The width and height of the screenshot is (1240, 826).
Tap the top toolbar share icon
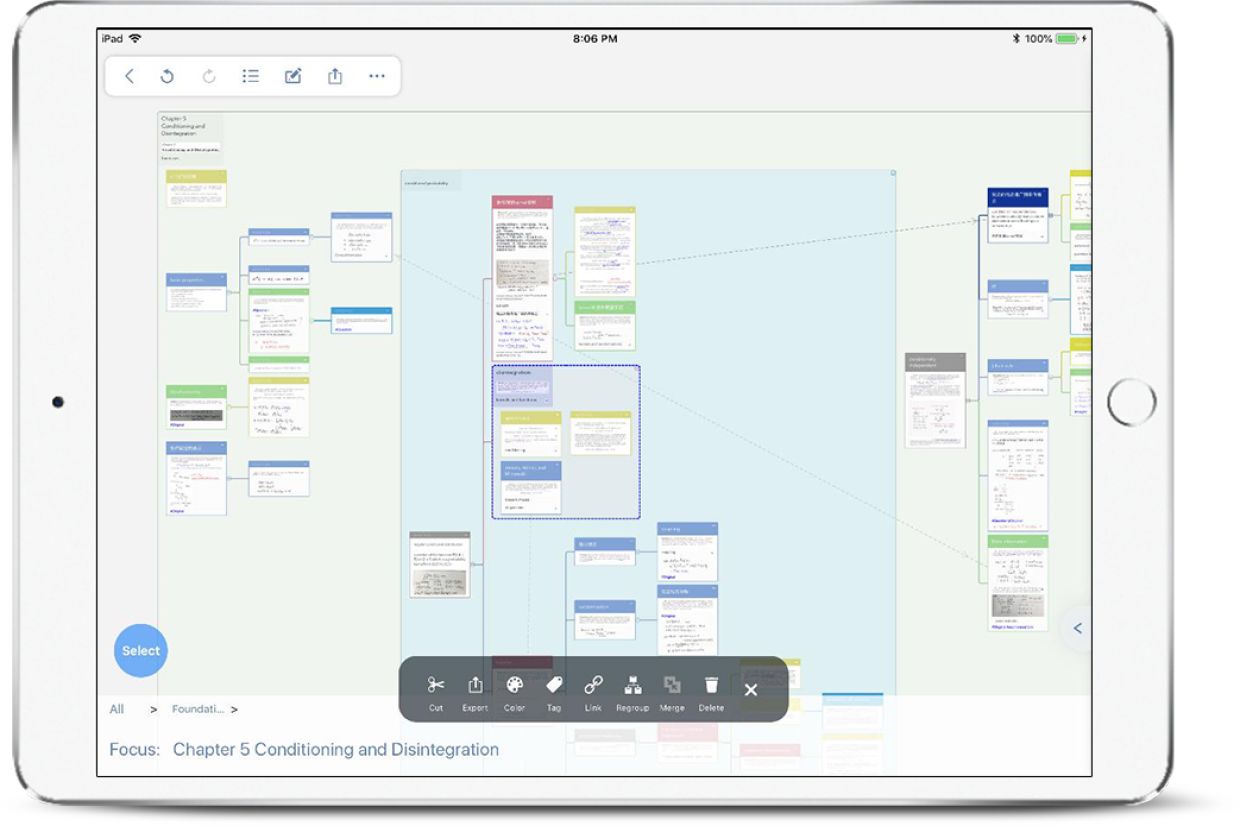(x=334, y=76)
